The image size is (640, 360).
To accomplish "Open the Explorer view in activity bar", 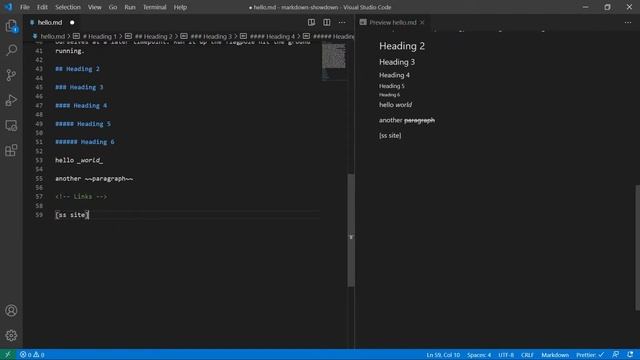I will pyautogui.click(x=11, y=26).
